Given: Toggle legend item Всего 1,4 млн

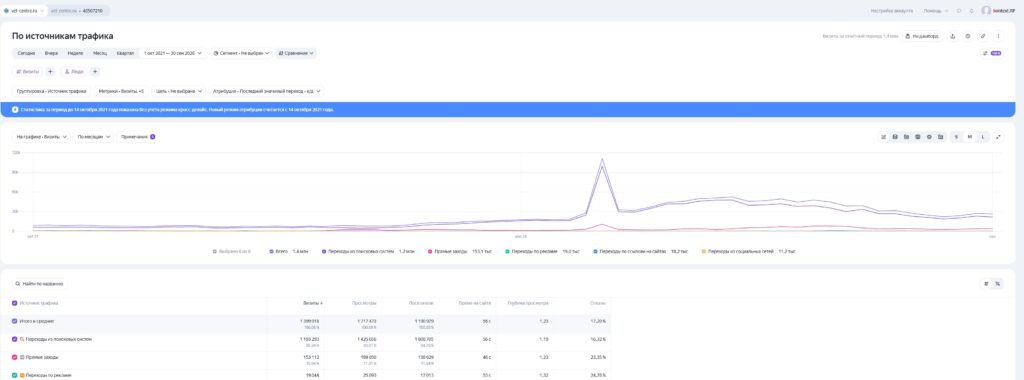Looking at the screenshot, I should [289, 251].
